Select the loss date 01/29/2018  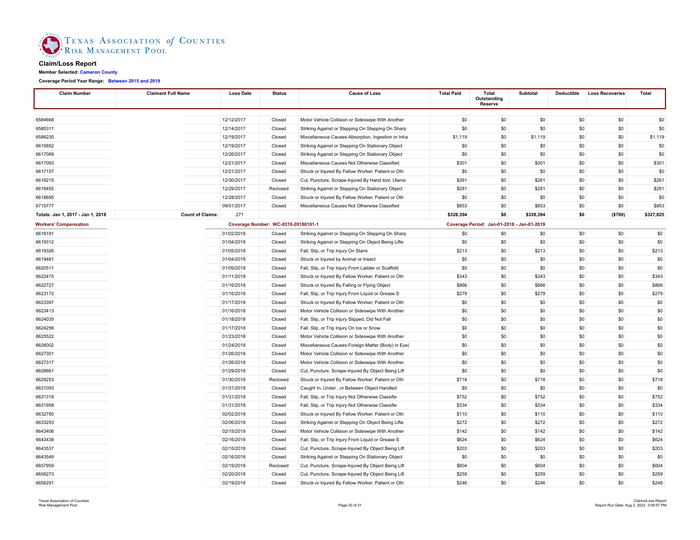(233, 371)
